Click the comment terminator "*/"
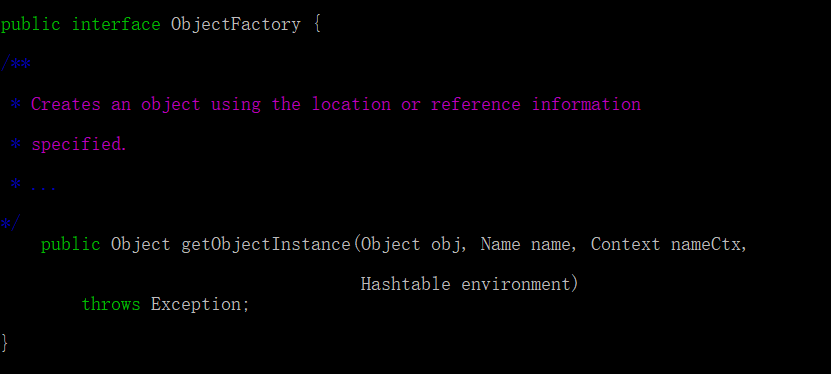The width and height of the screenshot is (831, 374). 10,222
